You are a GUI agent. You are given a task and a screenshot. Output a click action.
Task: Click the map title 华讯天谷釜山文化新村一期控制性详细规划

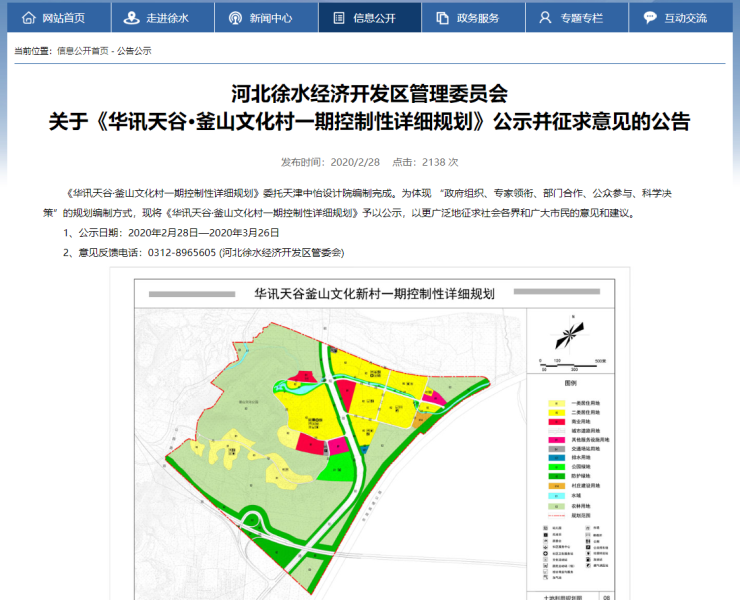[374, 294]
